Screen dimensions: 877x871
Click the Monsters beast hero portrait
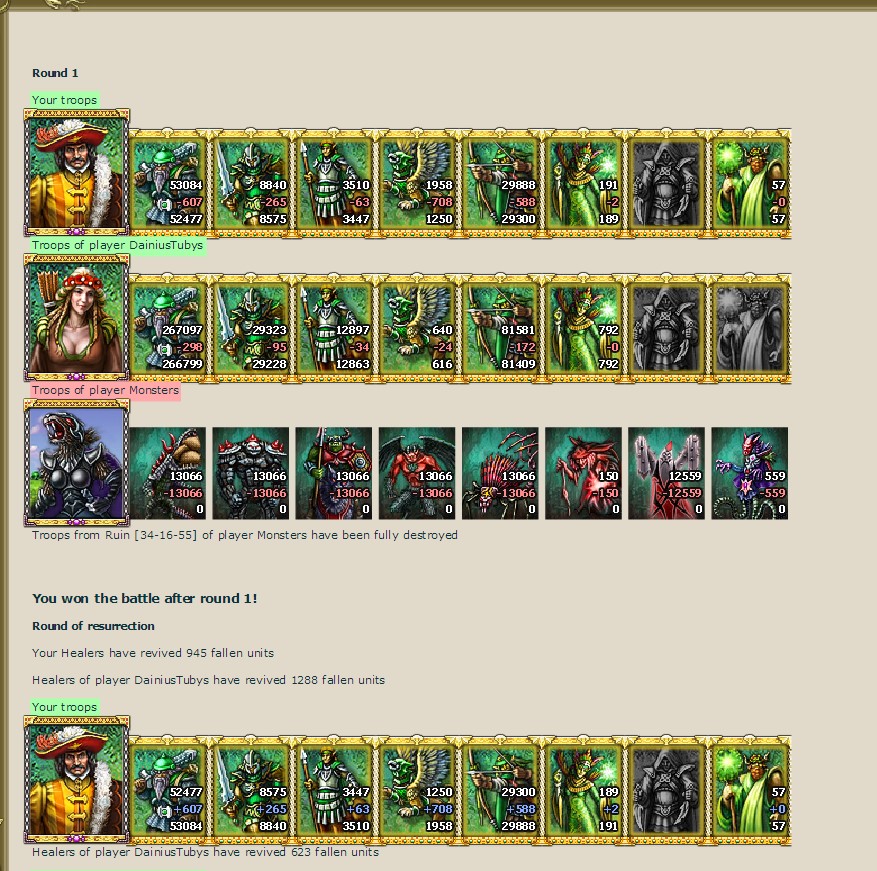tap(77, 463)
